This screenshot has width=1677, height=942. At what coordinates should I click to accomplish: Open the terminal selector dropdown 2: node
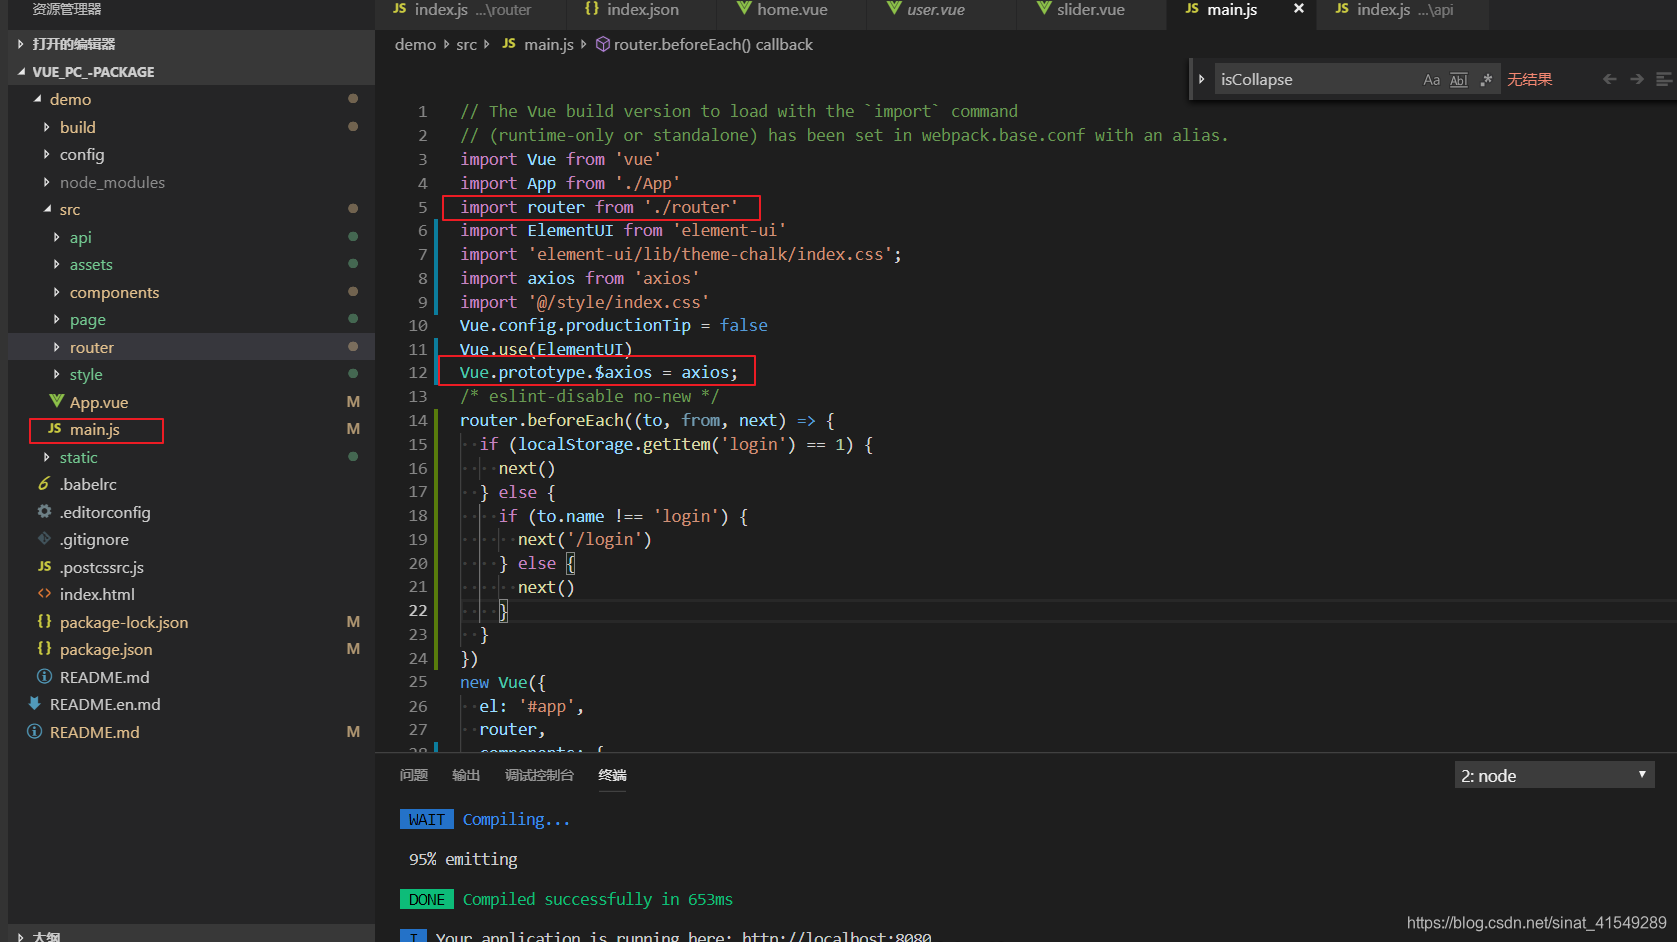tap(1554, 775)
